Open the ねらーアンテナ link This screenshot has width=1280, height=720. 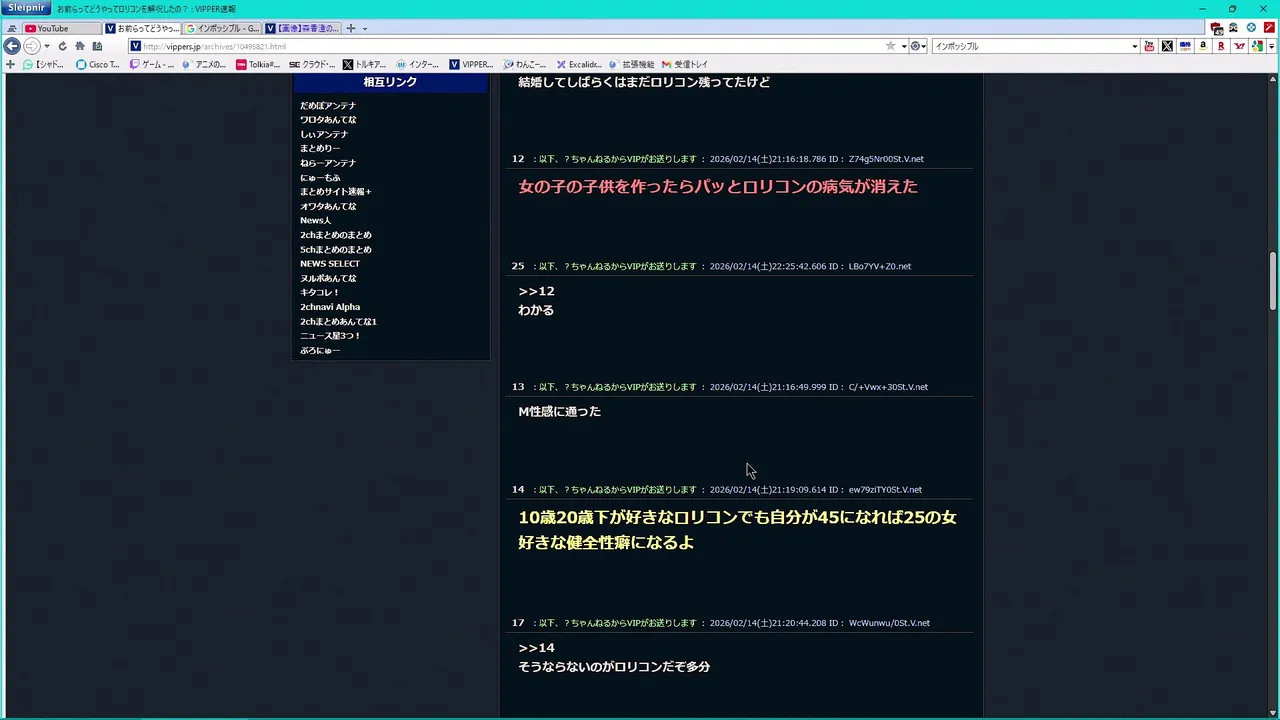tap(328, 163)
